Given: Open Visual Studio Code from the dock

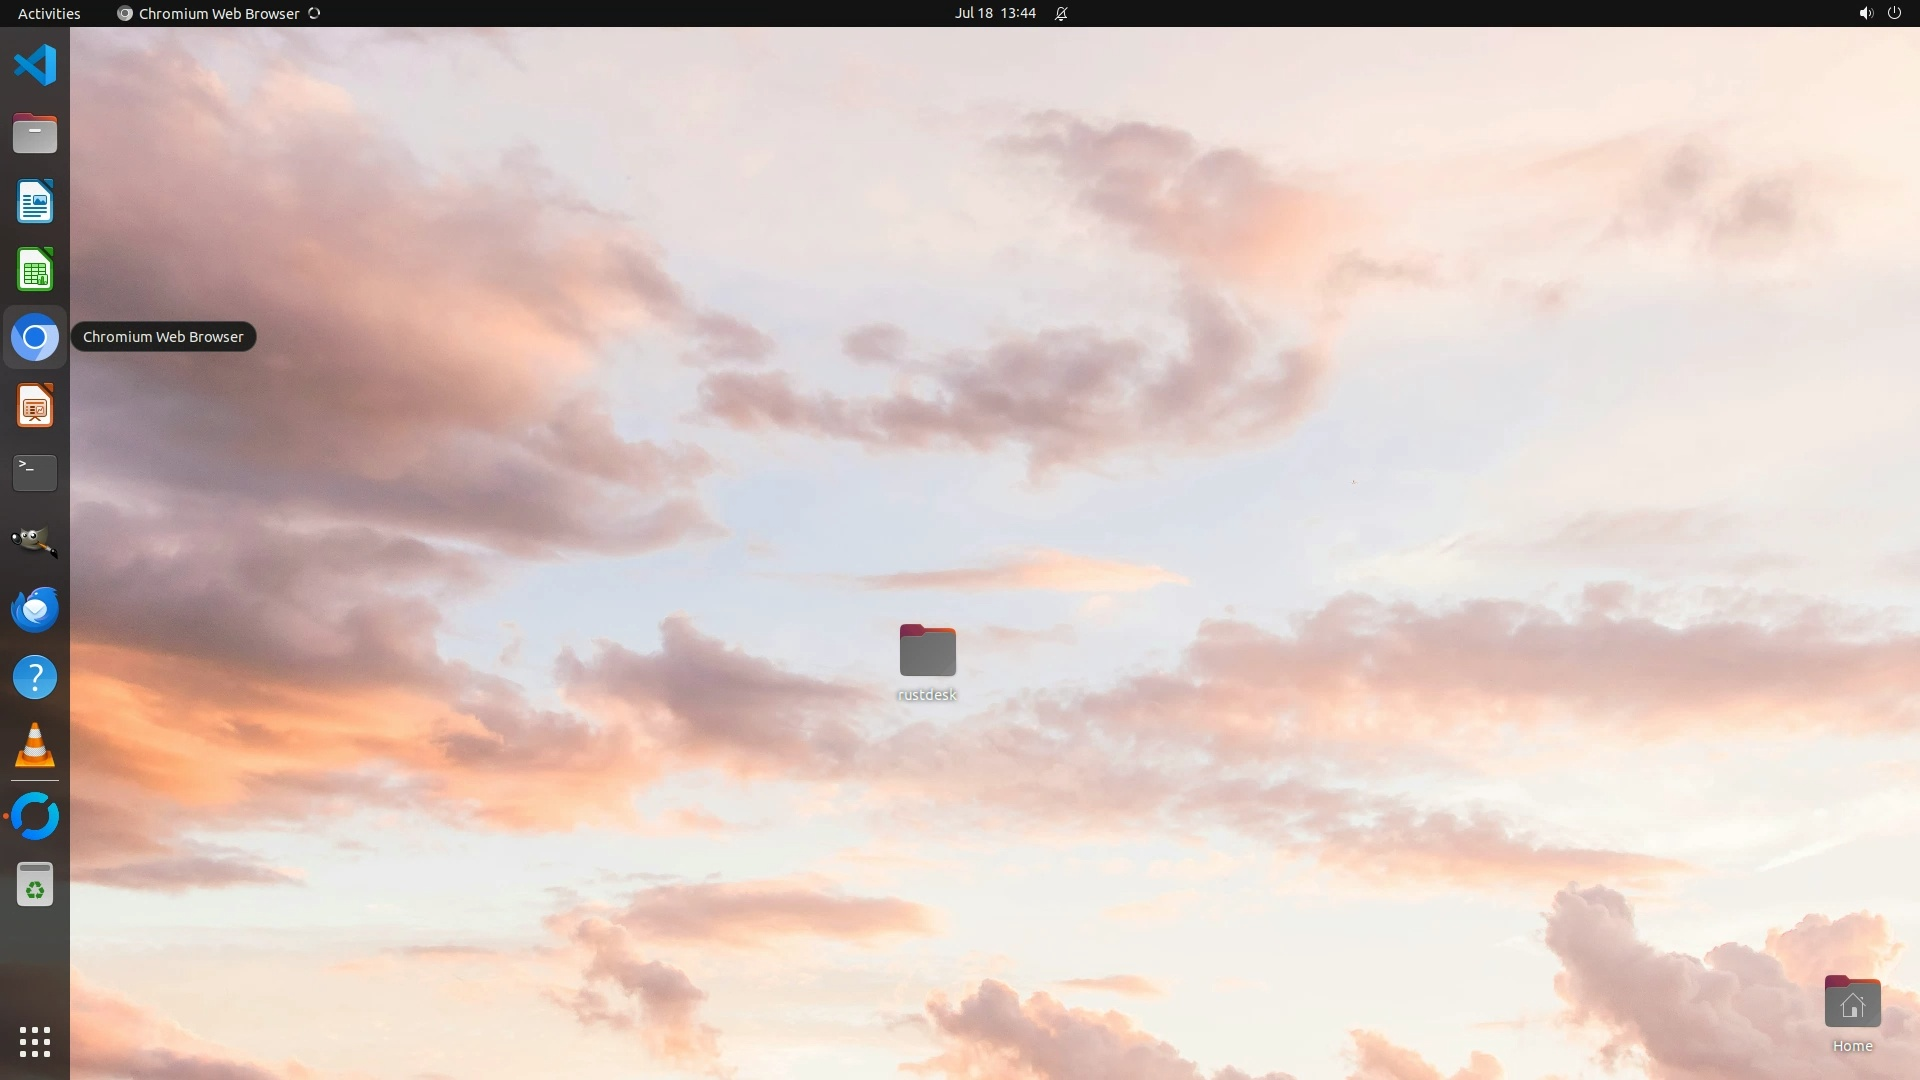Looking at the screenshot, I should 35,66.
